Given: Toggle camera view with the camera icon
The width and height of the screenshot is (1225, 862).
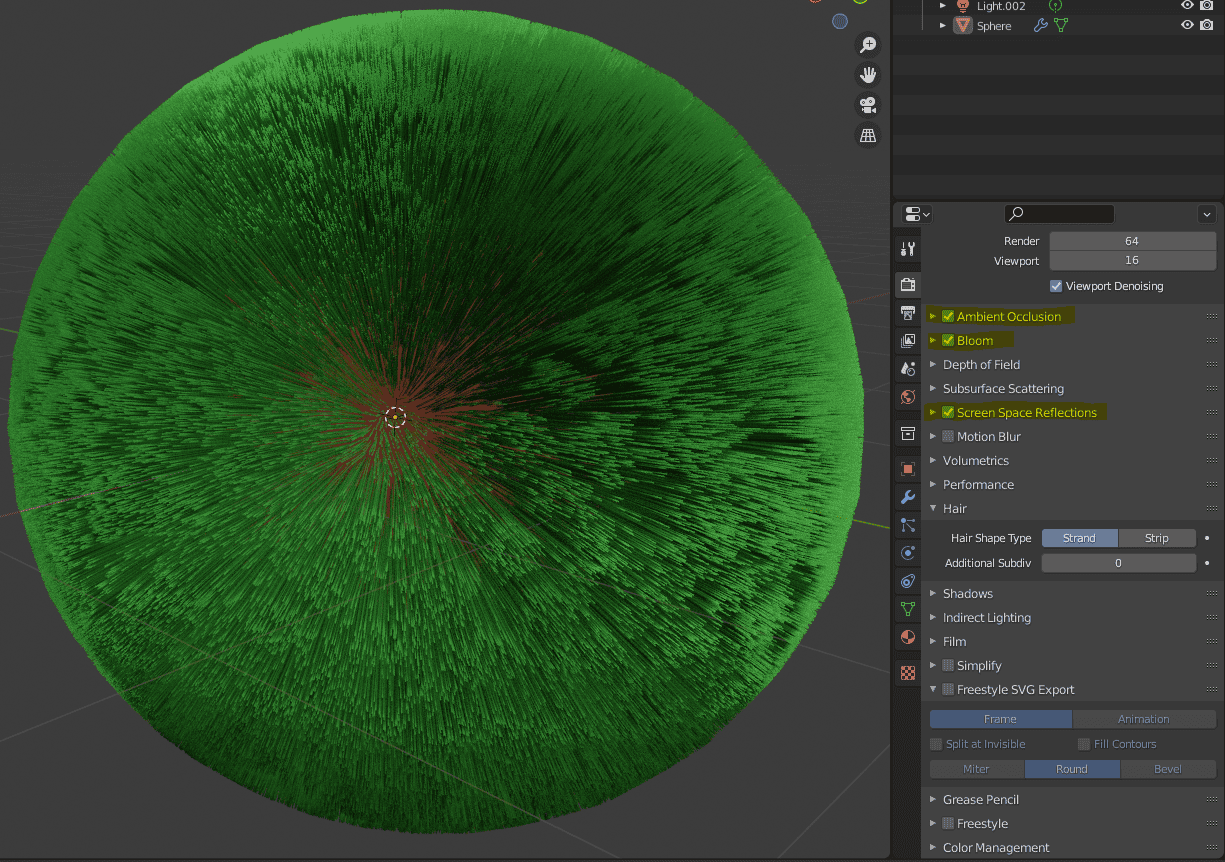Looking at the screenshot, I should pos(868,105).
